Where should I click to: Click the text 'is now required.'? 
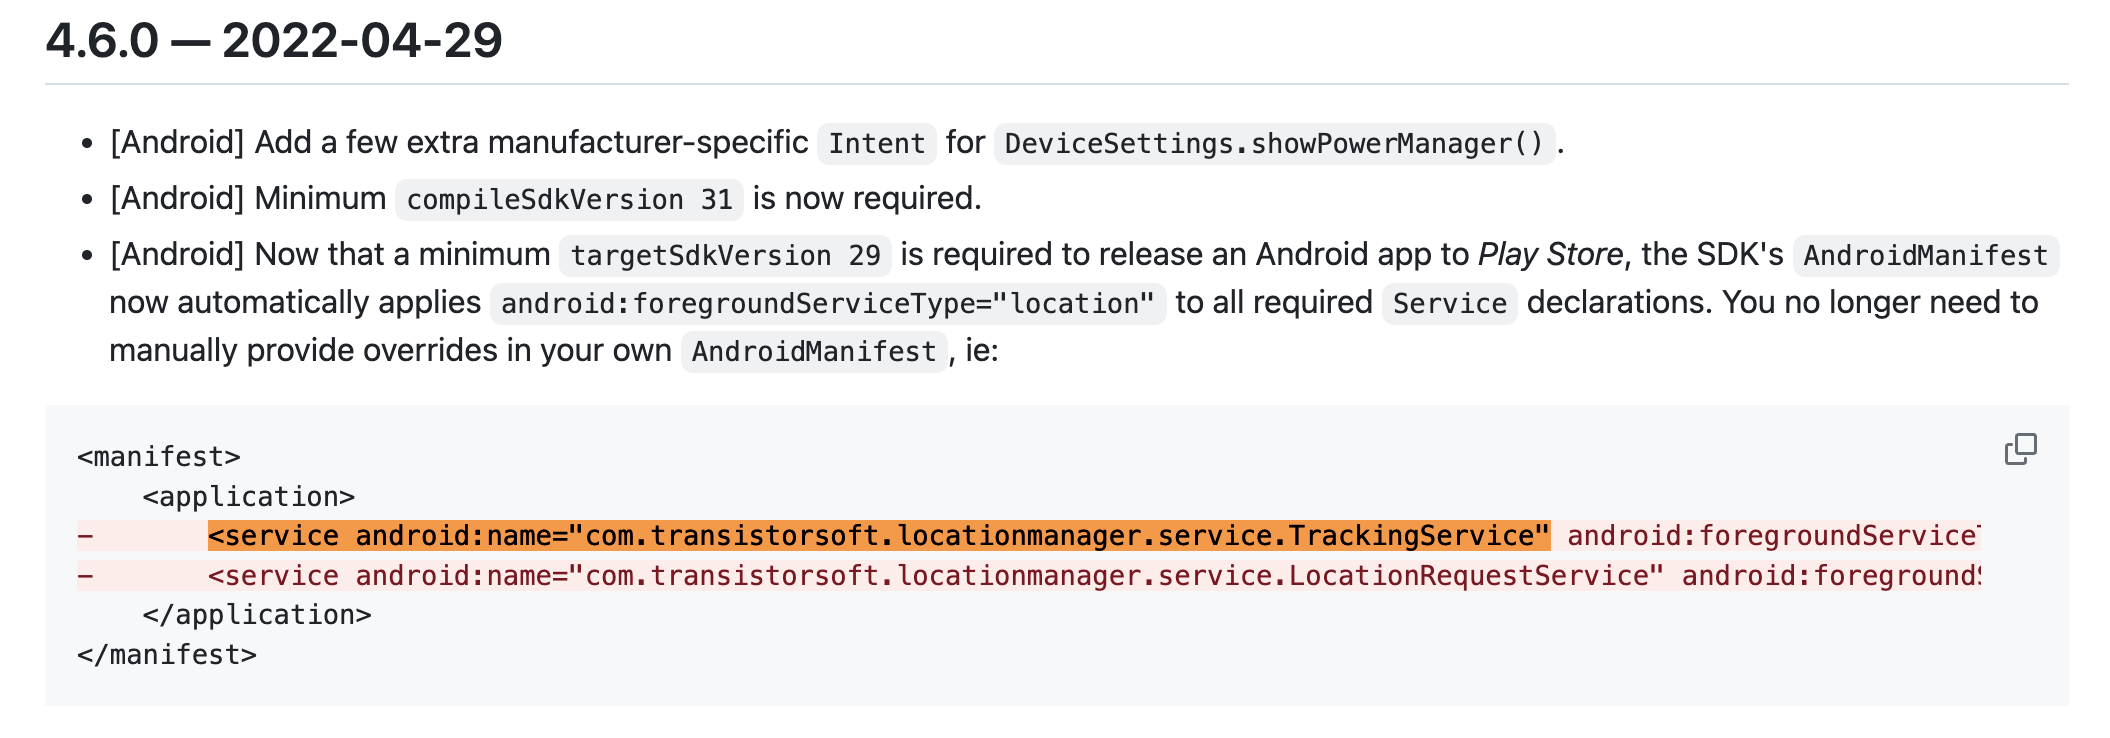click(x=867, y=198)
